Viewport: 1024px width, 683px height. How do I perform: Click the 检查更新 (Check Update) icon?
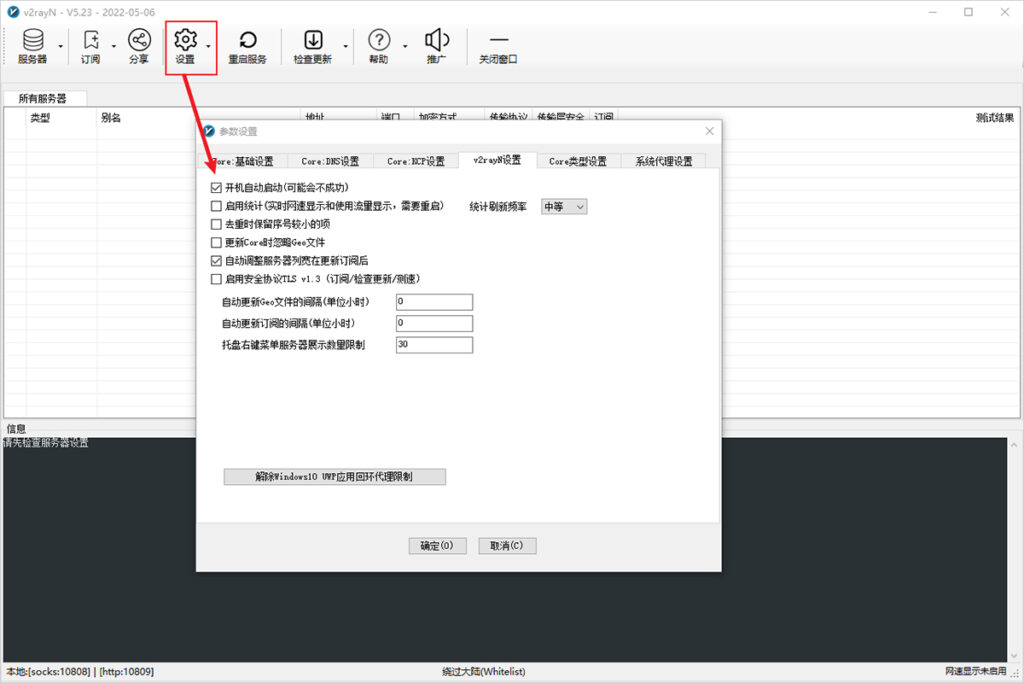pos(315,45)
